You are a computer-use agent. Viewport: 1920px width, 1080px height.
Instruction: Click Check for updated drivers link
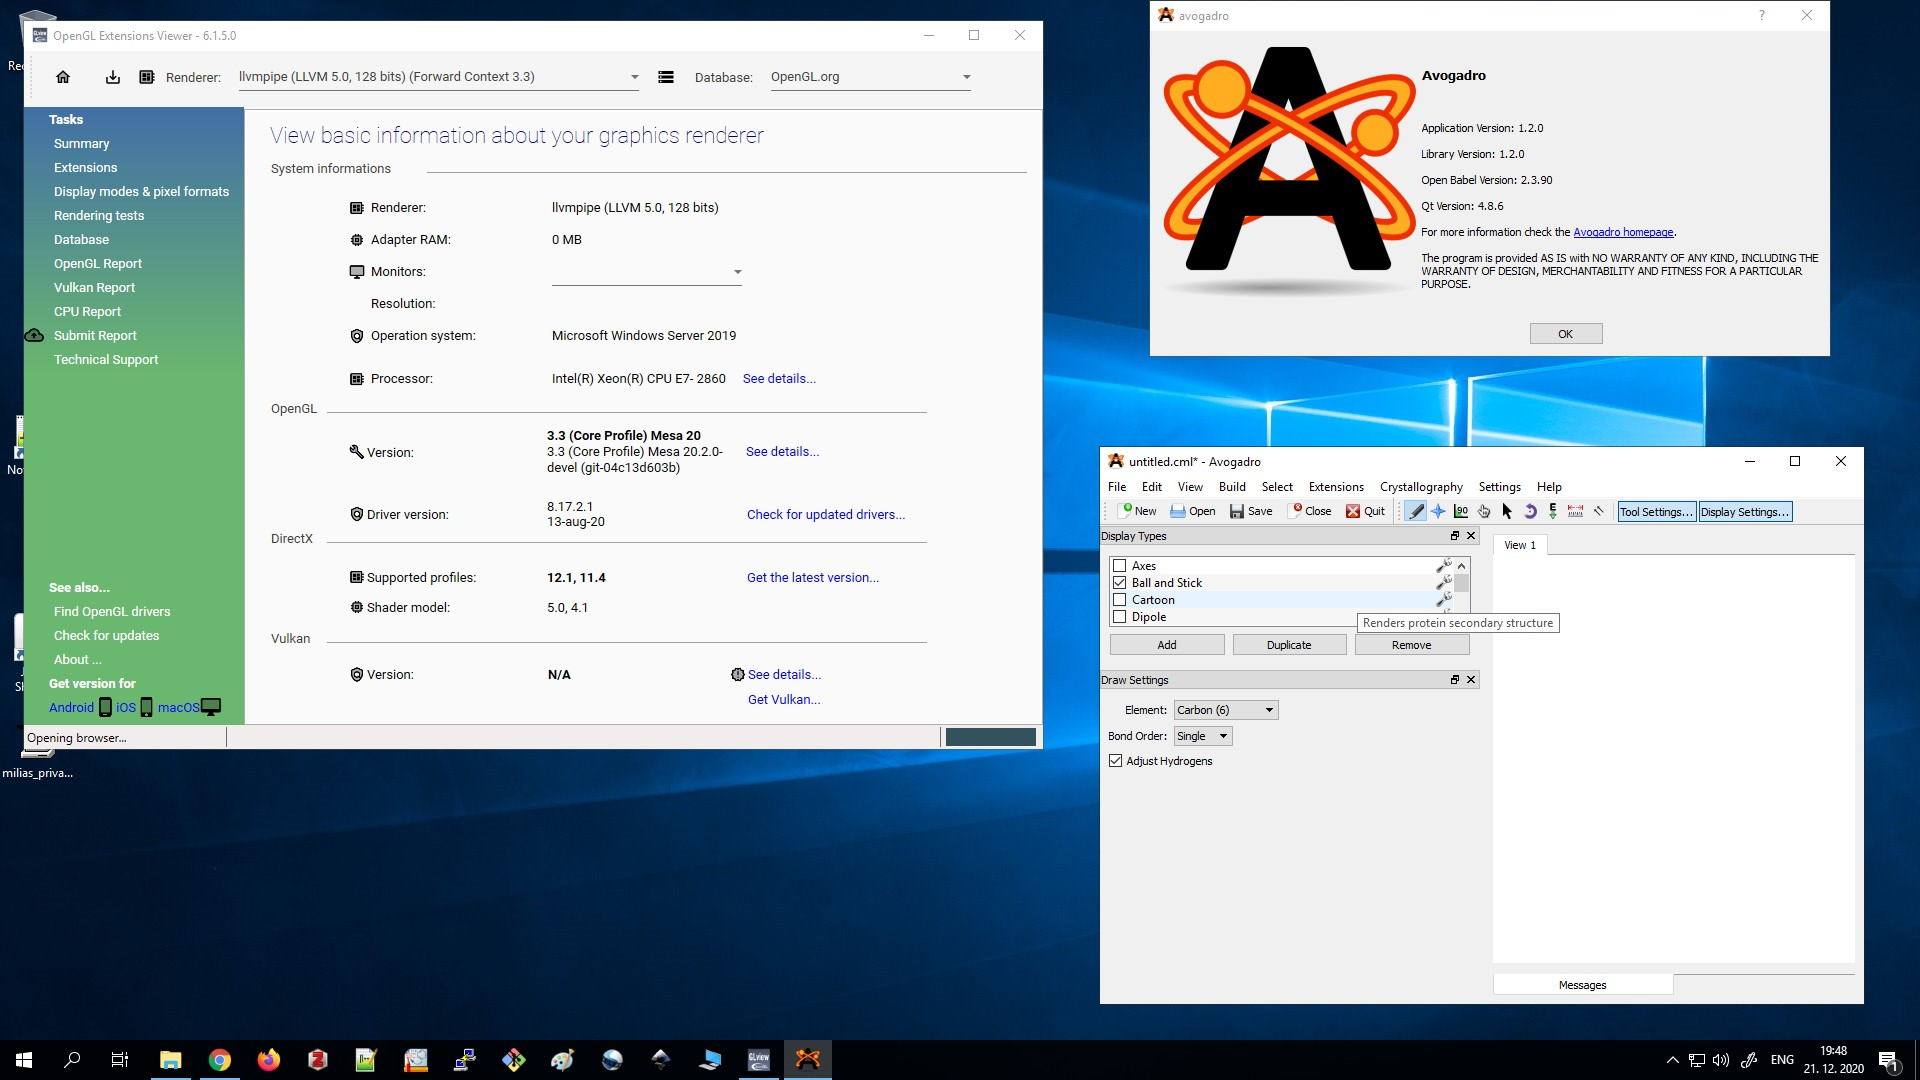point(826,514)
